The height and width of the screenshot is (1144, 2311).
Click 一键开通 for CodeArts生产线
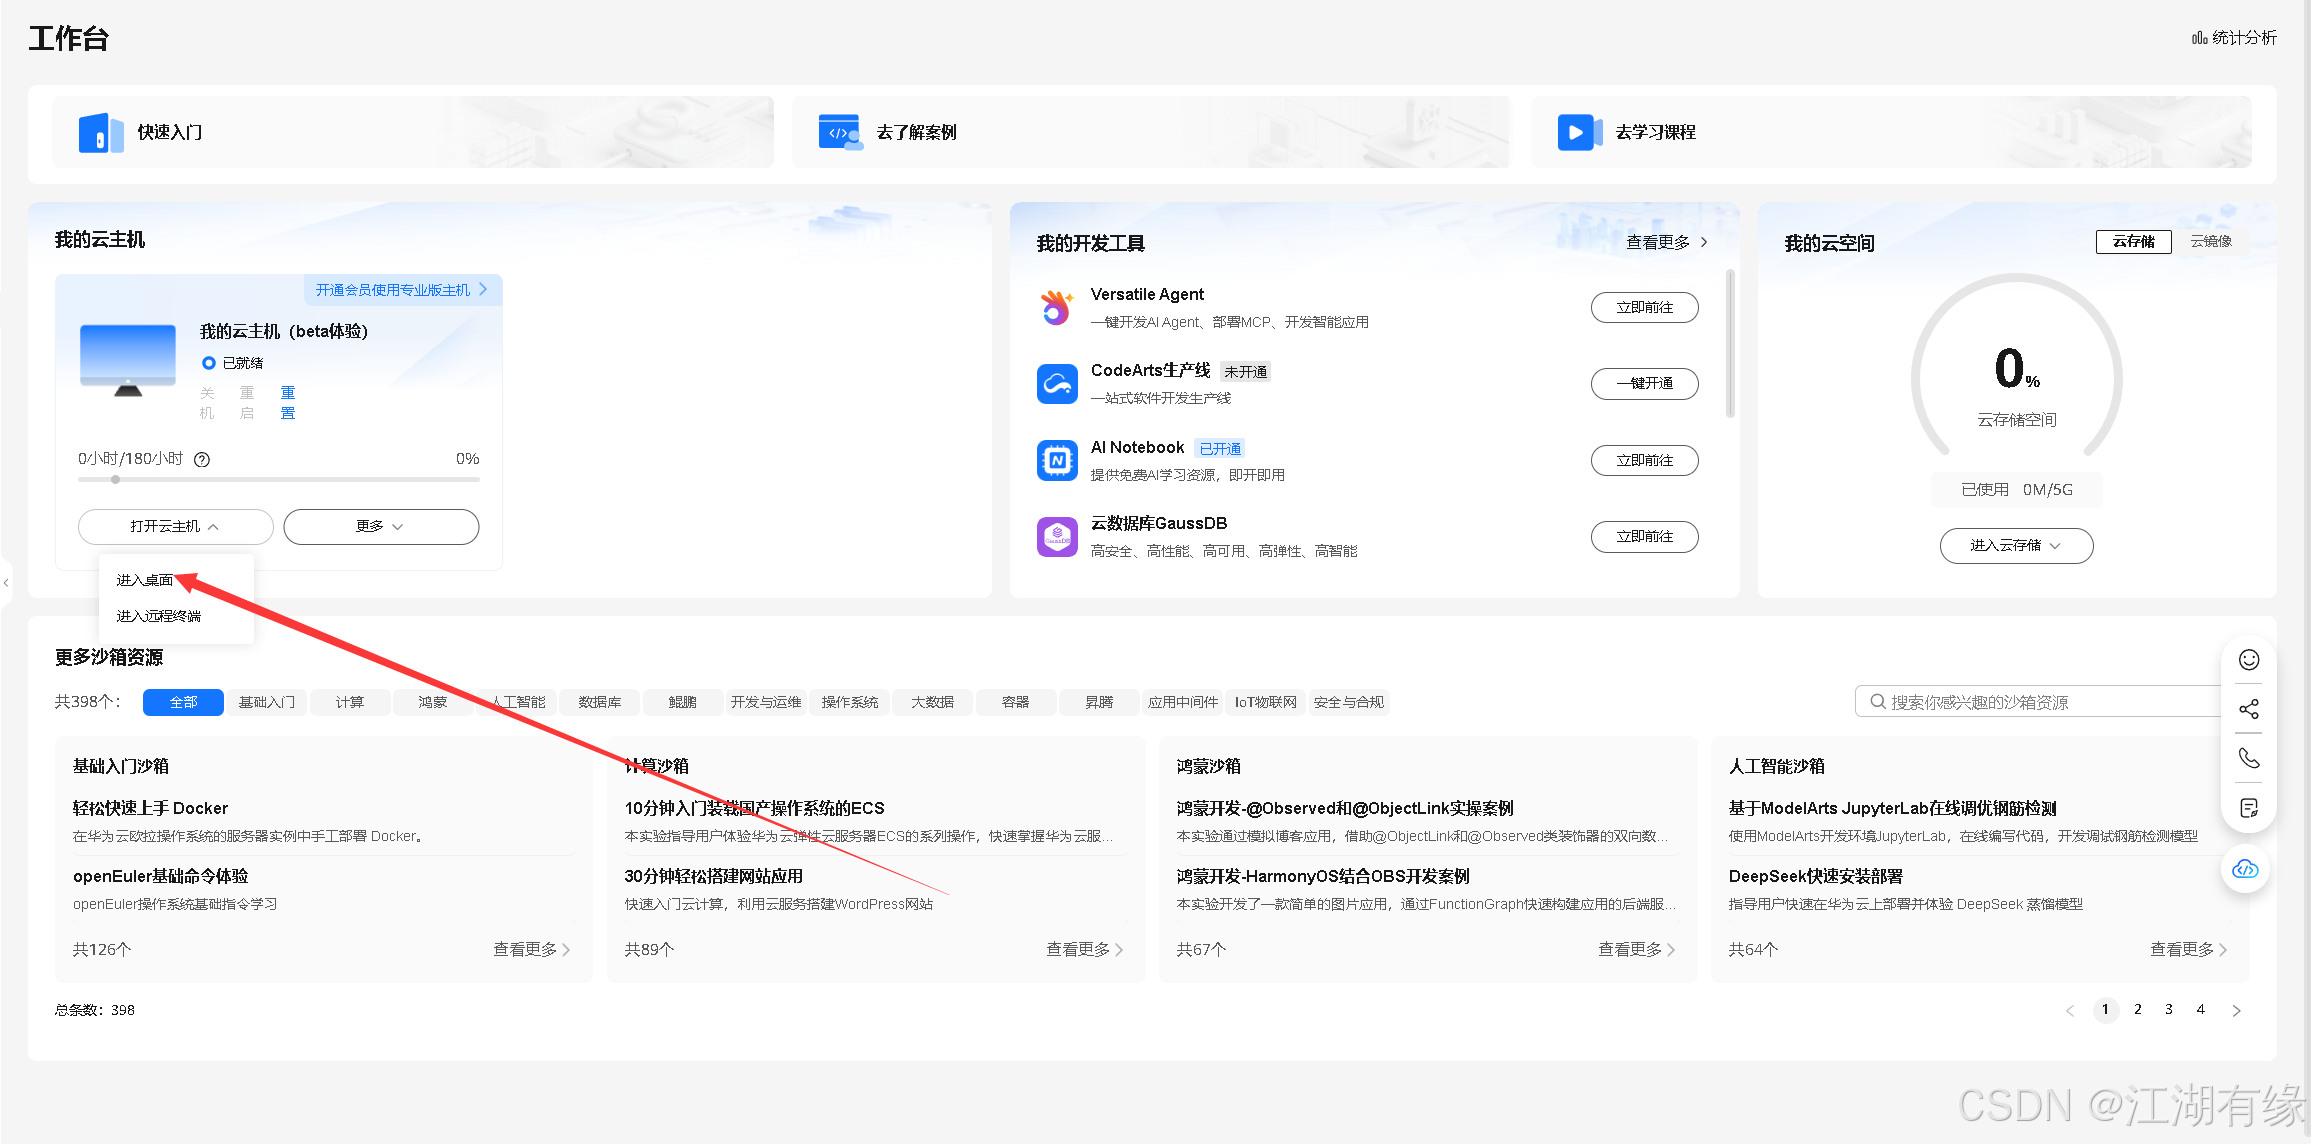pos(1644,384)
